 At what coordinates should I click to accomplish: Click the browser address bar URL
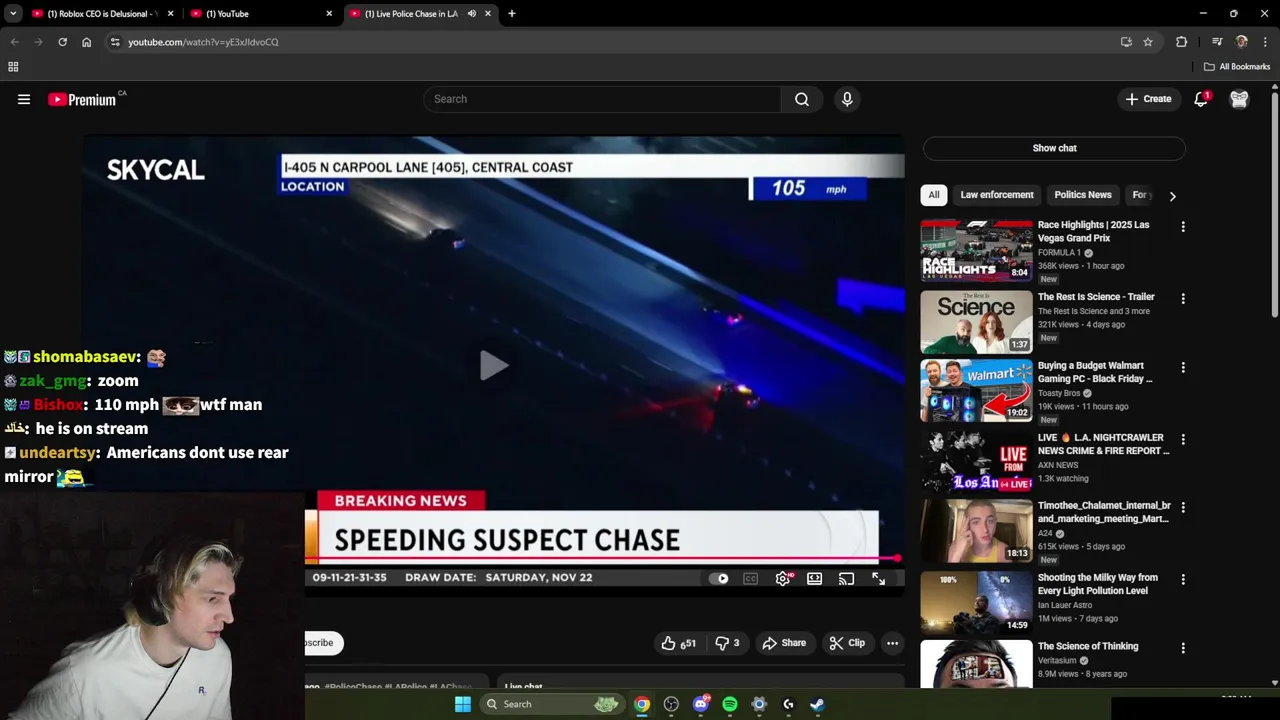pyautogui.click(x=203, y=42)
